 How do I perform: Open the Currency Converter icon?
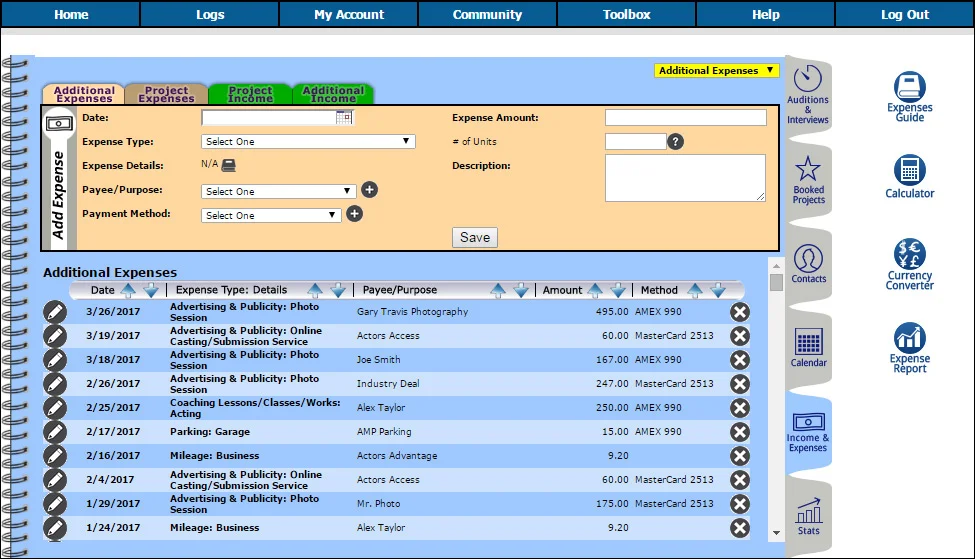pos(910,264)
